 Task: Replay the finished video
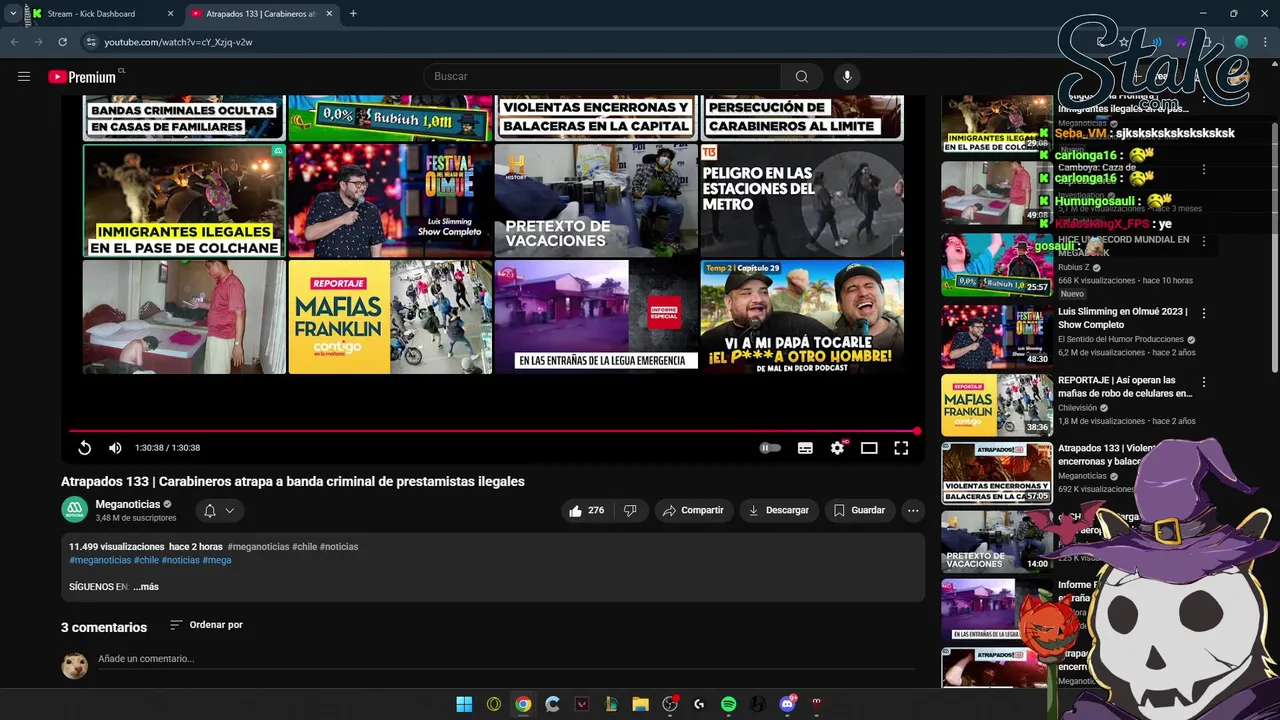tap(85, 448)
